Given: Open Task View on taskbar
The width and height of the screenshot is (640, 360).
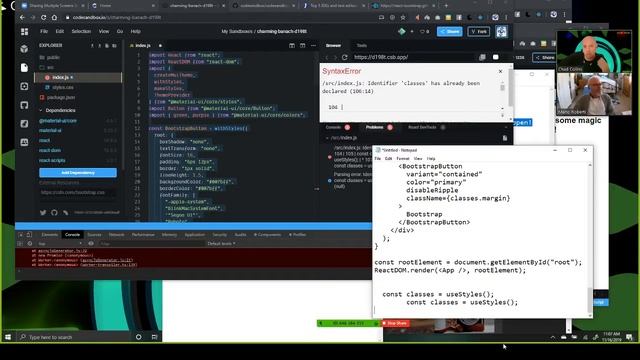Looking at the screenshot, I should pyautogui.click(x=154, y=337).
